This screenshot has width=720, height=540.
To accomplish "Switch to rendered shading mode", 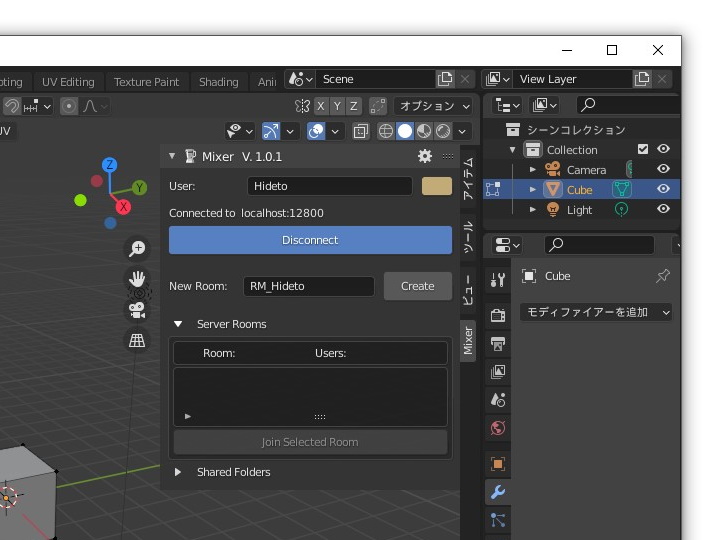I will pos(443,131).
